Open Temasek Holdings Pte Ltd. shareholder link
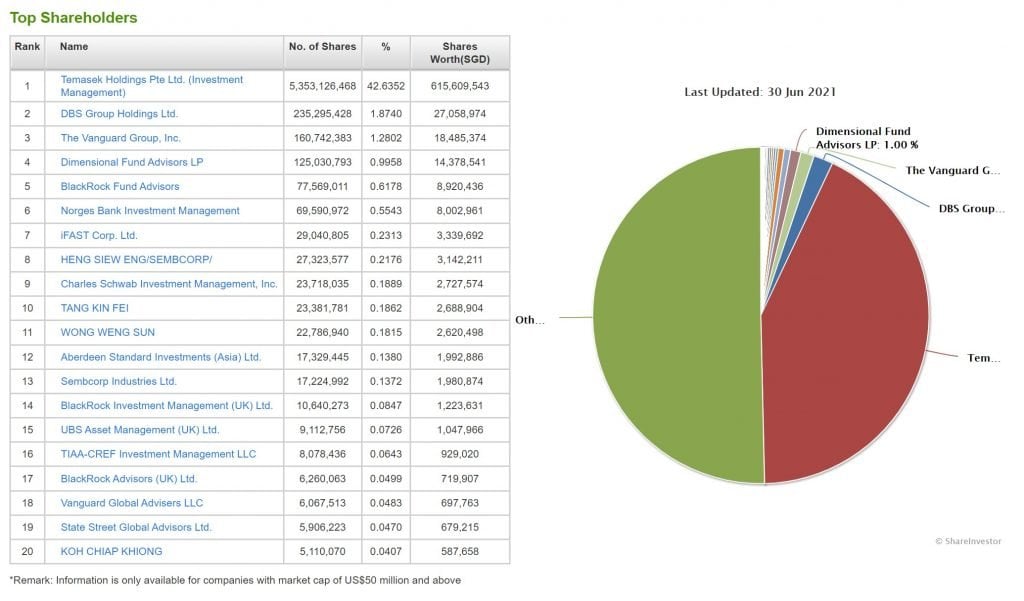Image resolution: width=1024 pixels, height=601 pixels. tap(152, 86)
